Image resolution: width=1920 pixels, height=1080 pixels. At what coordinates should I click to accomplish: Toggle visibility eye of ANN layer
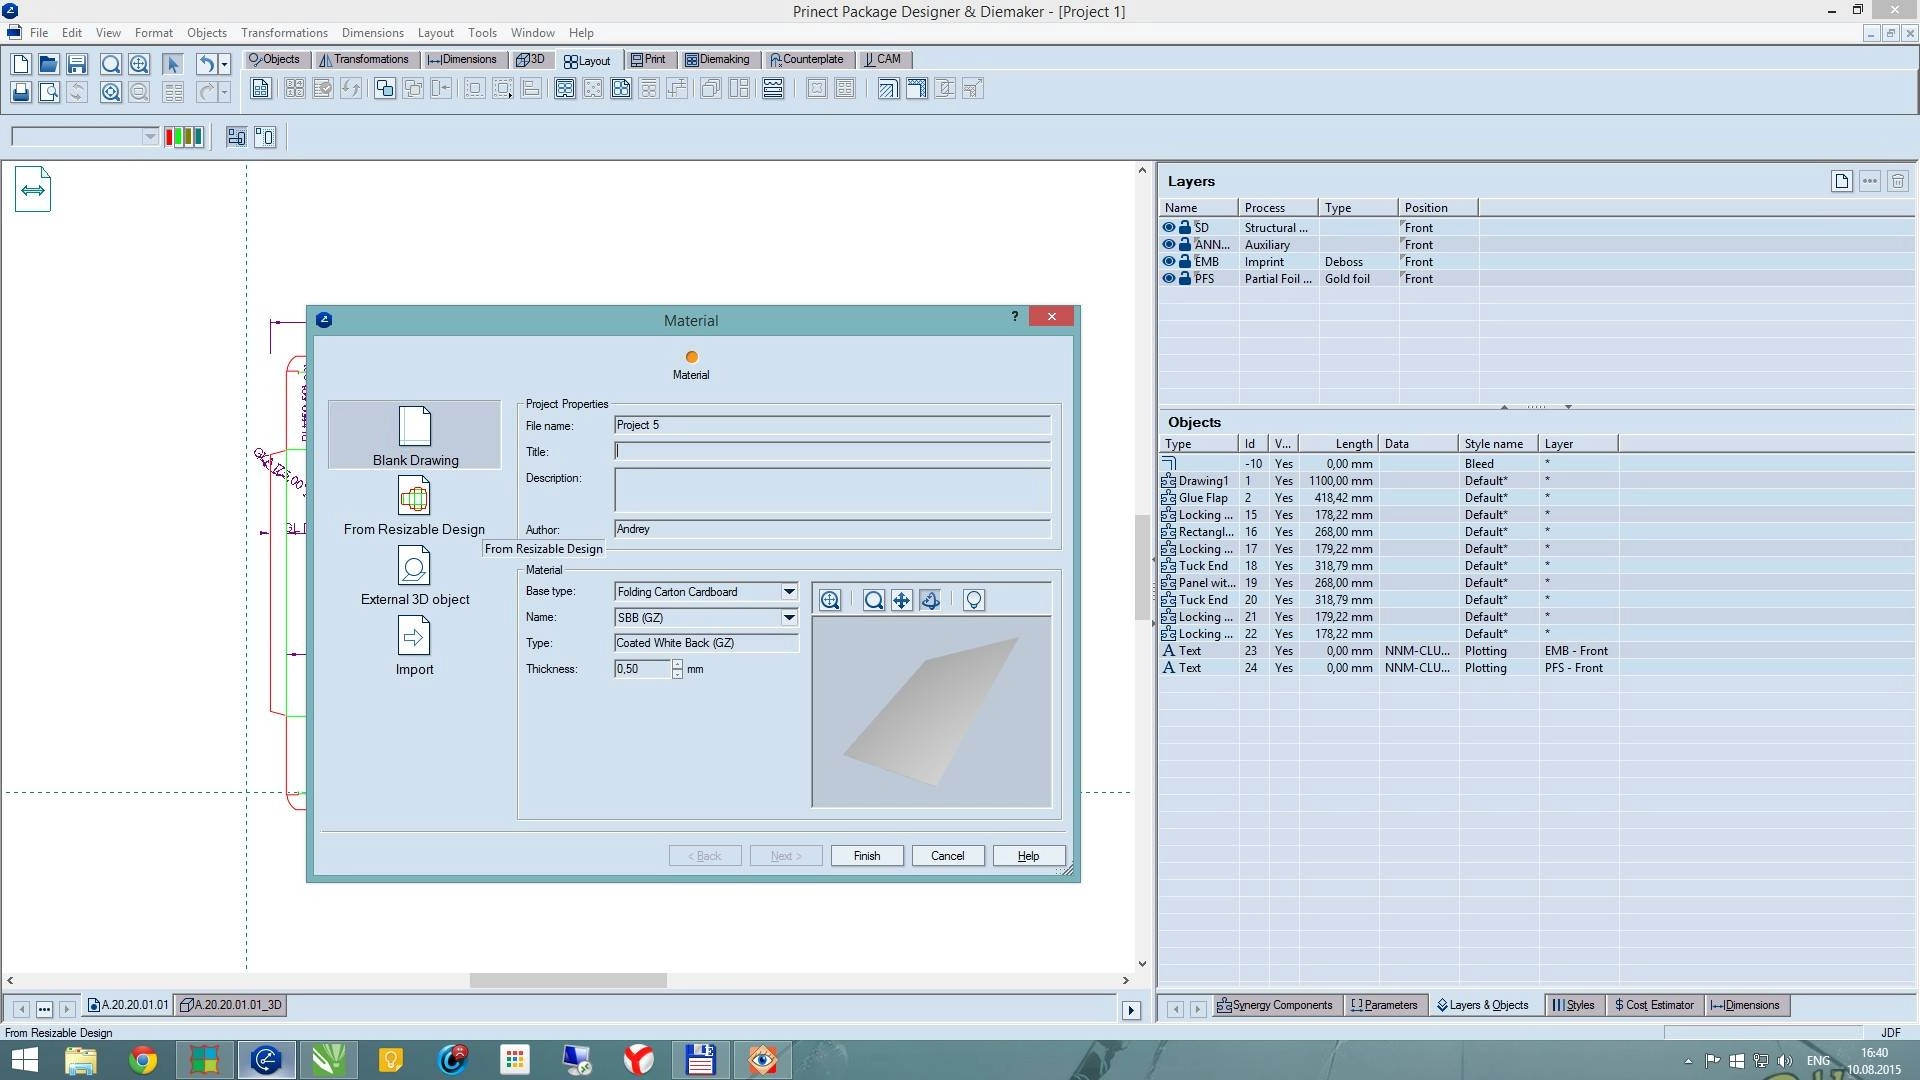(x=1169, y=244)
